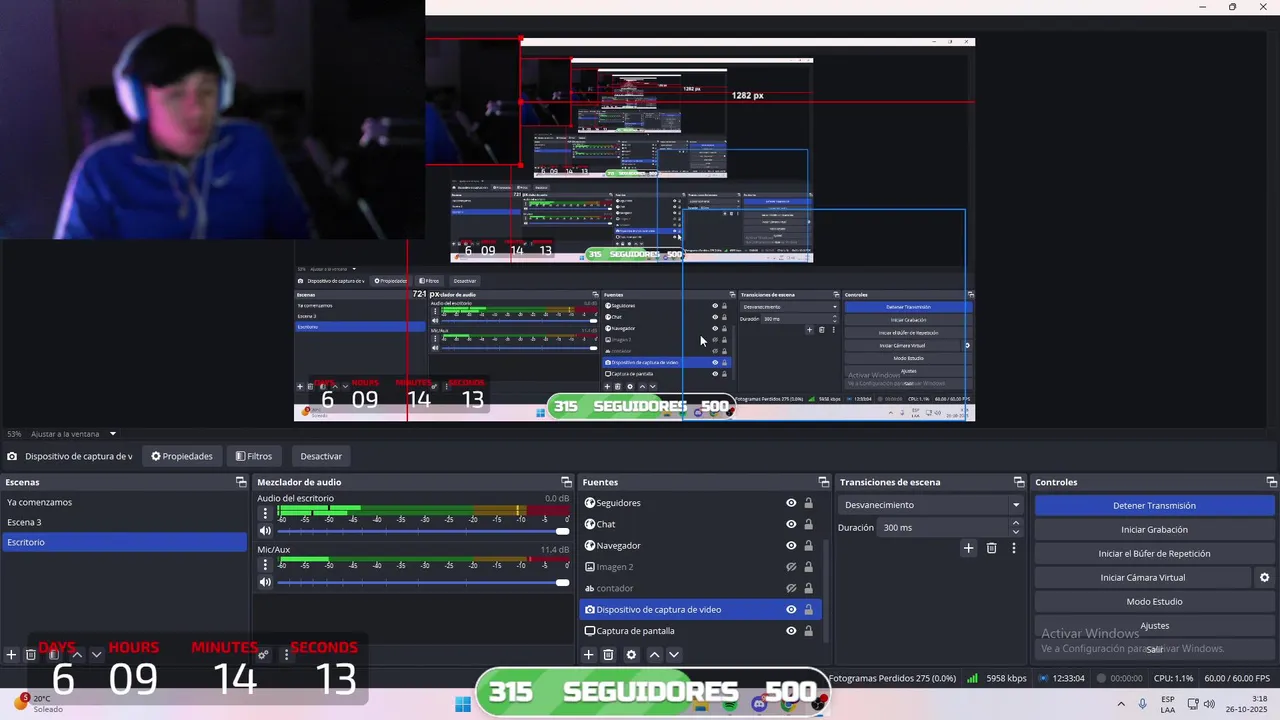Undock the Mezclador de audio panel
Image resolution: width=1280 pixels, height=720 pixels.
coord(566,482)
